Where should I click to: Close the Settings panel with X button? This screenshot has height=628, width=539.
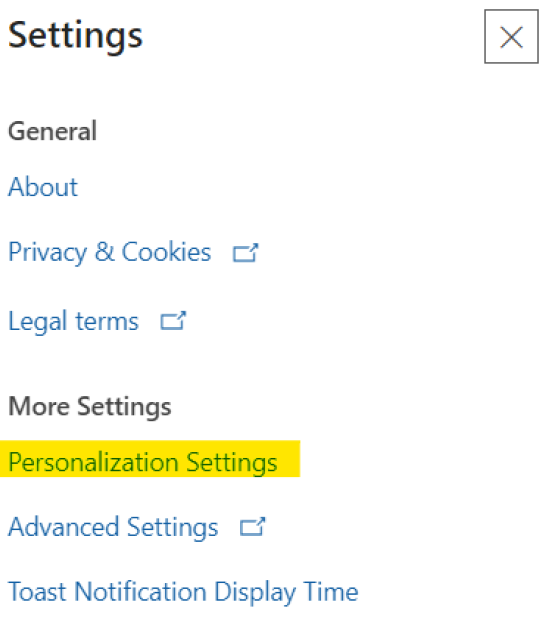point(511,37)
